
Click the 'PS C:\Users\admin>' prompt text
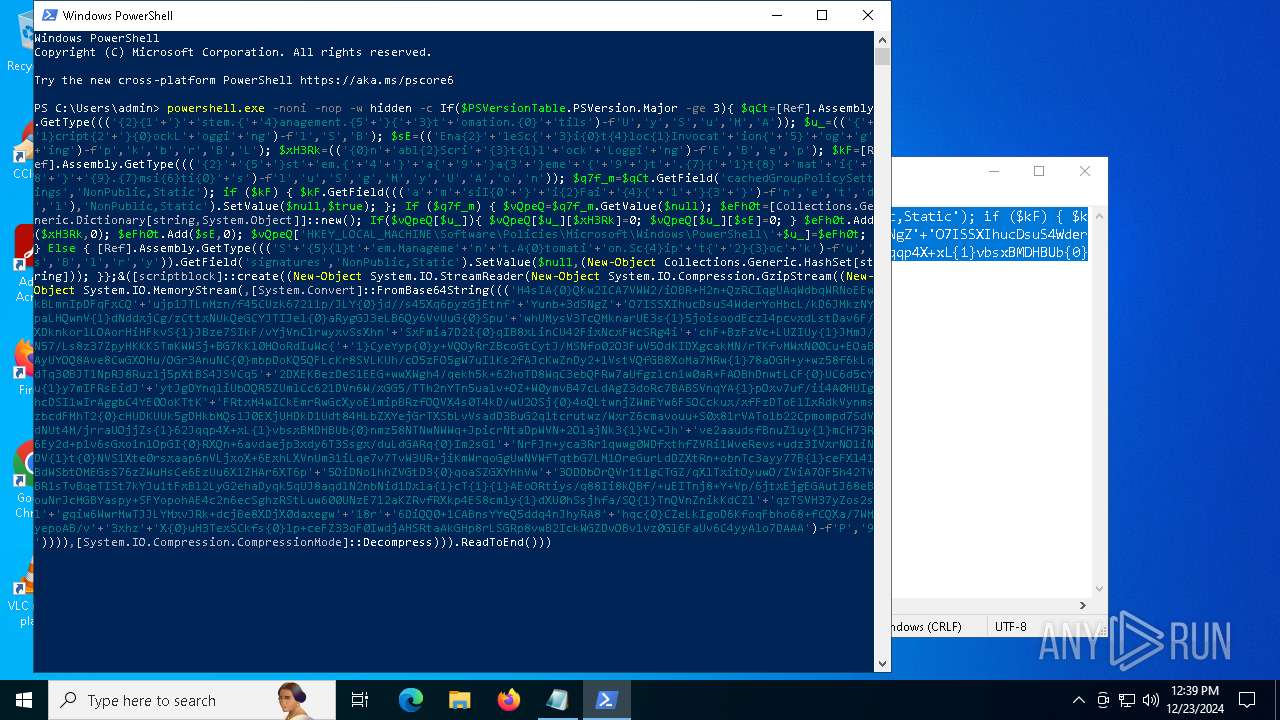click(x=97, y=108)
